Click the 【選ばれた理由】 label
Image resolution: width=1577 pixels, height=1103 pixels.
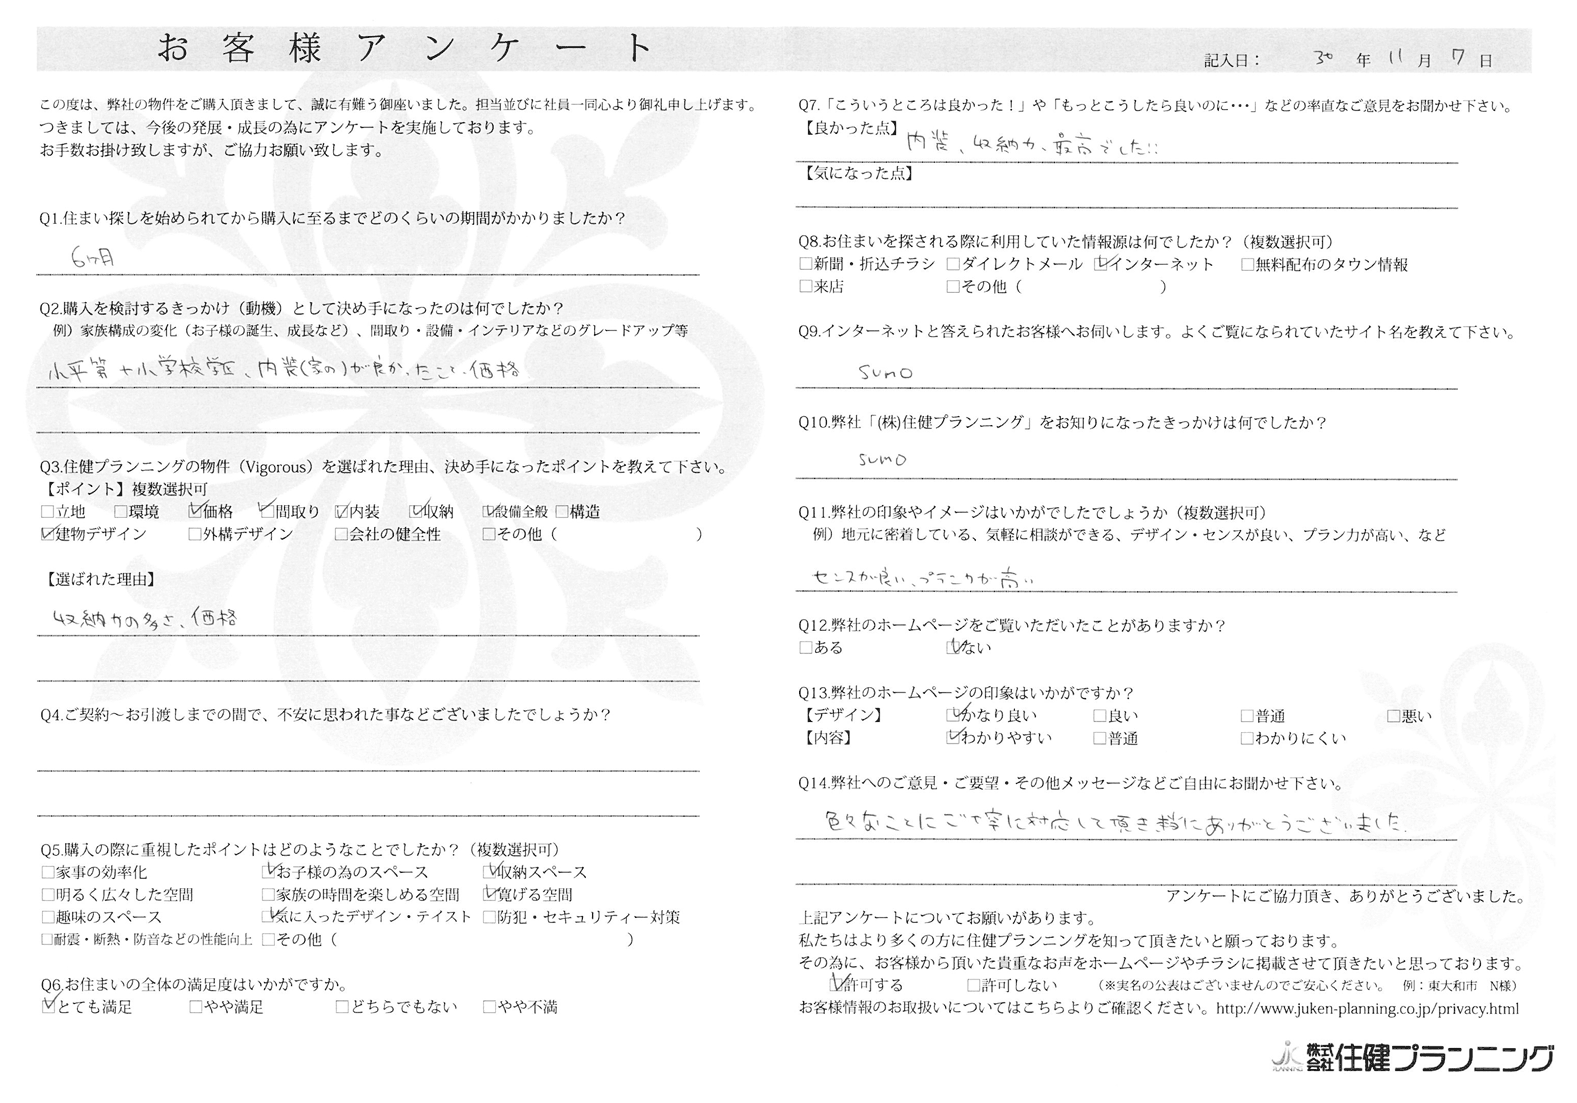[99, 580]
